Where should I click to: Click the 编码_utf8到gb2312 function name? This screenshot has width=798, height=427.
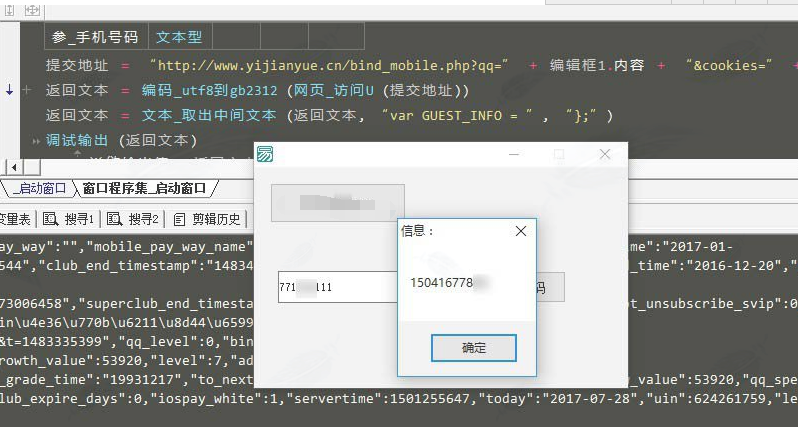click(x=210, y=91)
